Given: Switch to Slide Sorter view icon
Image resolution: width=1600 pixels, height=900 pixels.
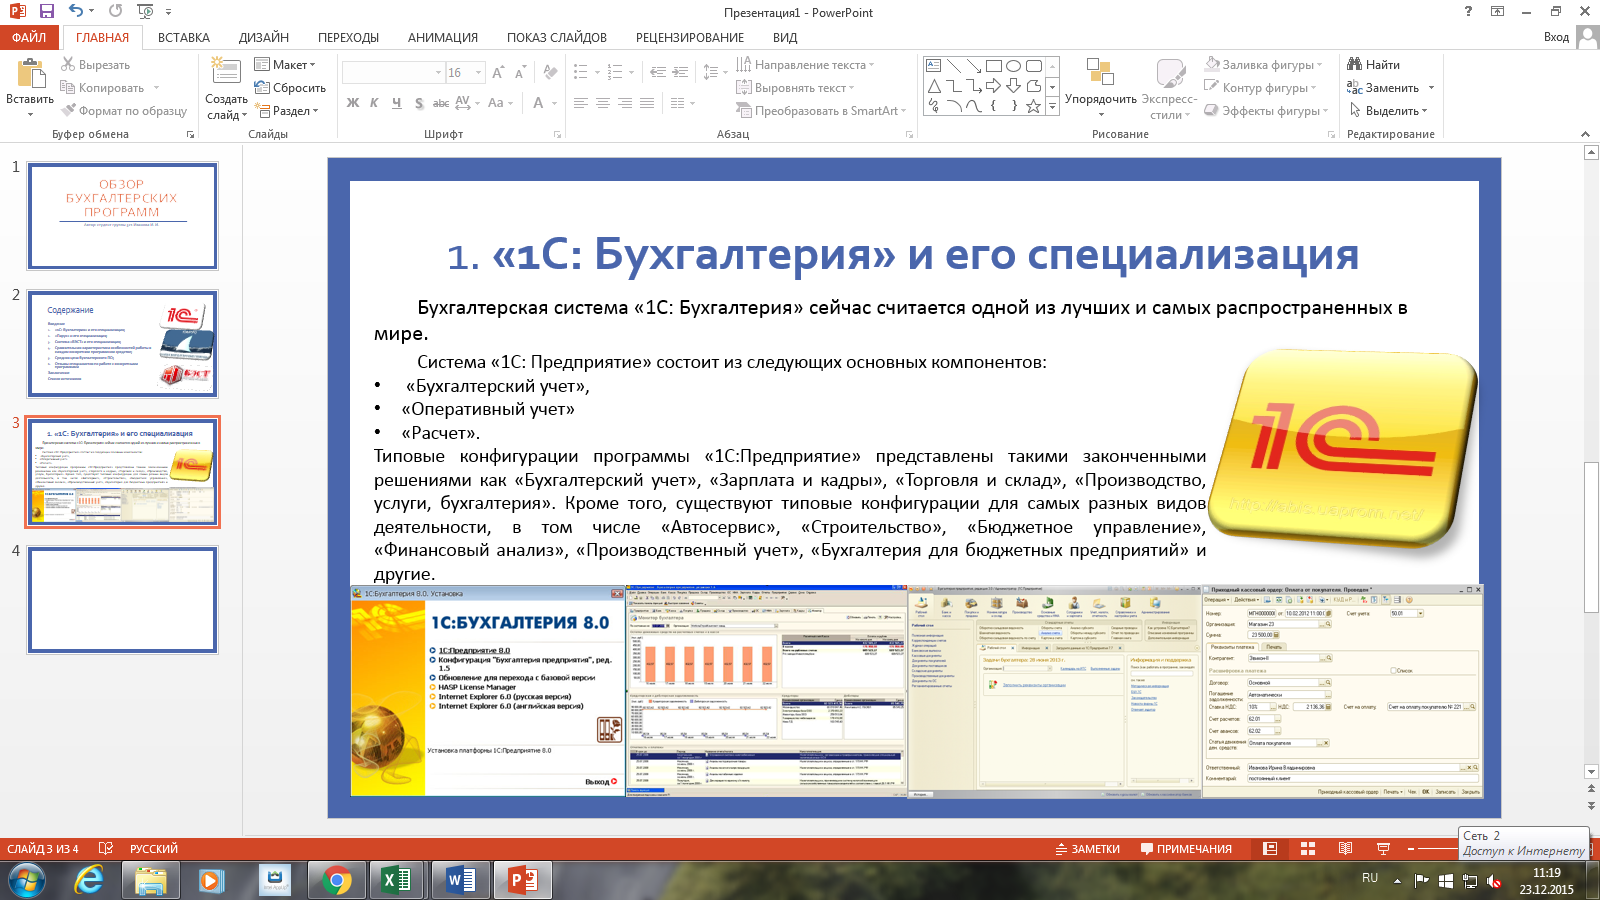Looking at the screenshot, I should [x=1307, y=848].
